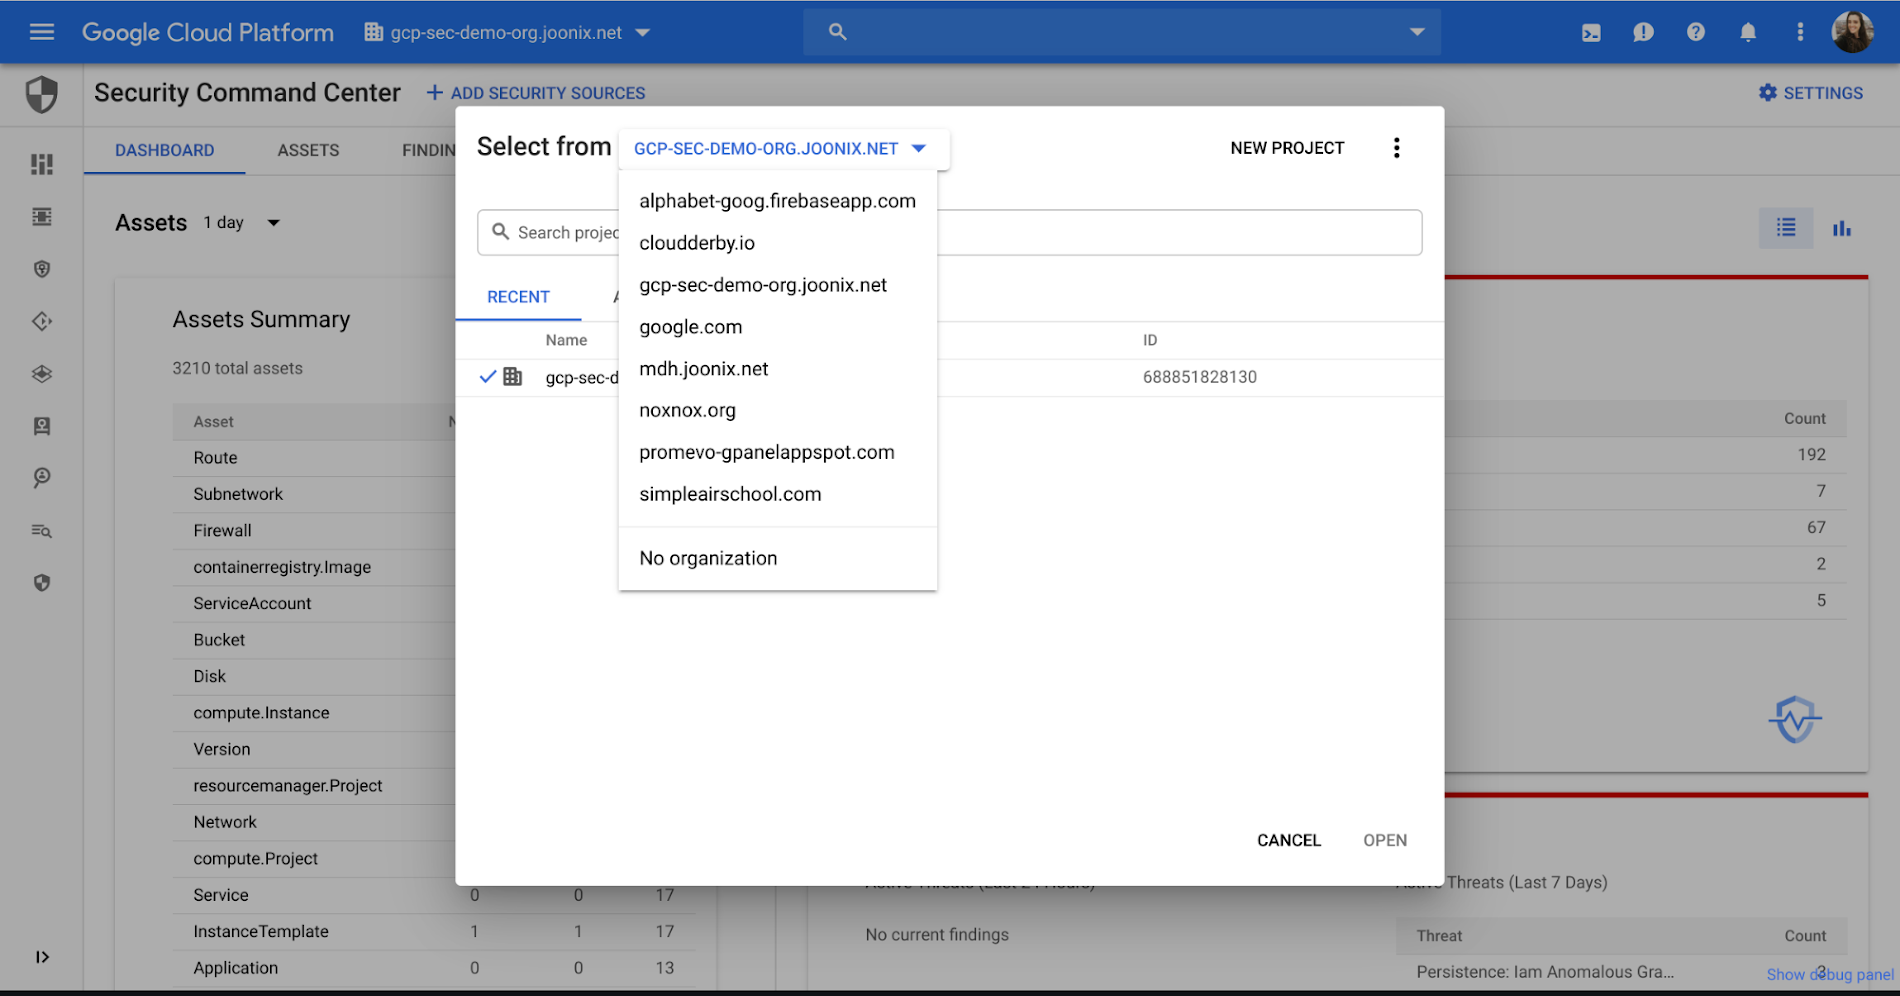Switch to the DASHBOARD tab
Image resolution: width=1900 pixels, height=996 pixels.
click(164, 150)
